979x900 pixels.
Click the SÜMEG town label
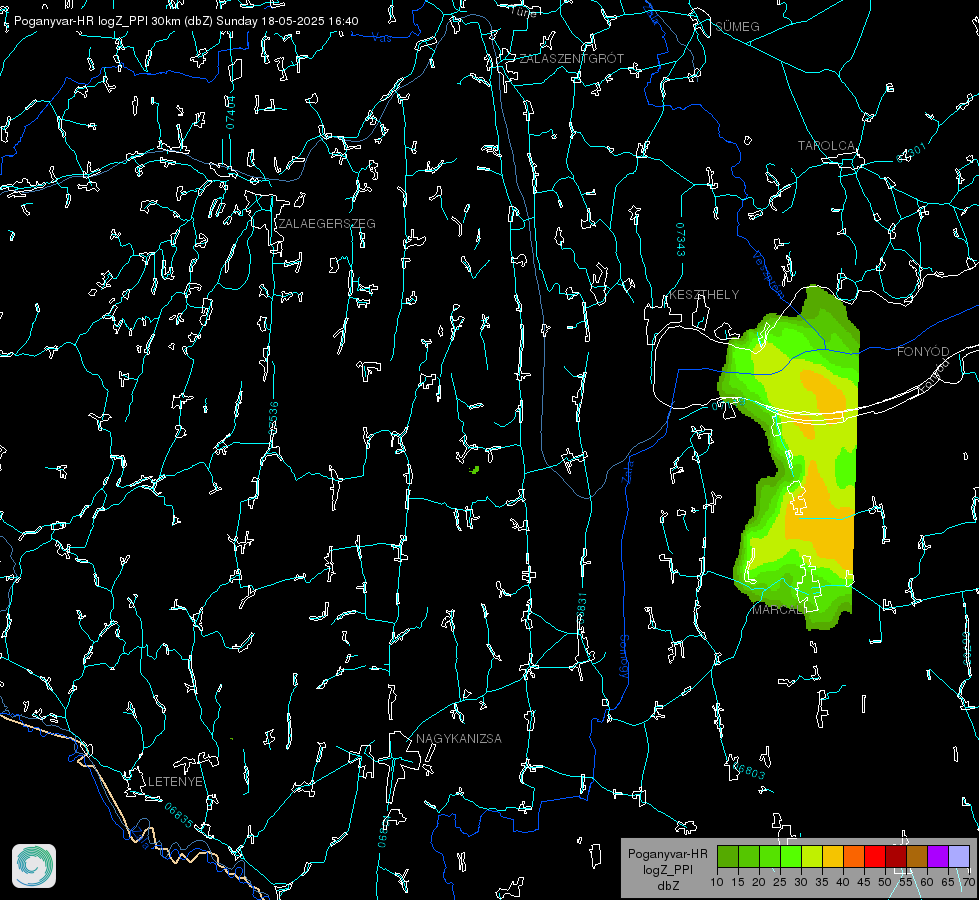coord(737,27)
